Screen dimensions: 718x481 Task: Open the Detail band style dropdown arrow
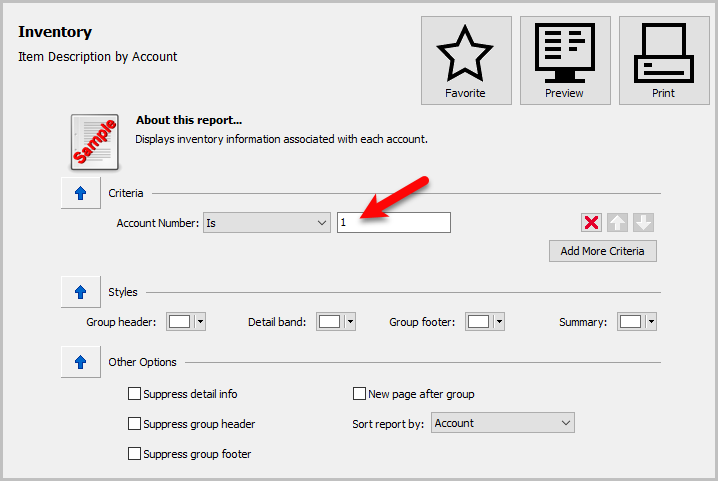point(350,322)
